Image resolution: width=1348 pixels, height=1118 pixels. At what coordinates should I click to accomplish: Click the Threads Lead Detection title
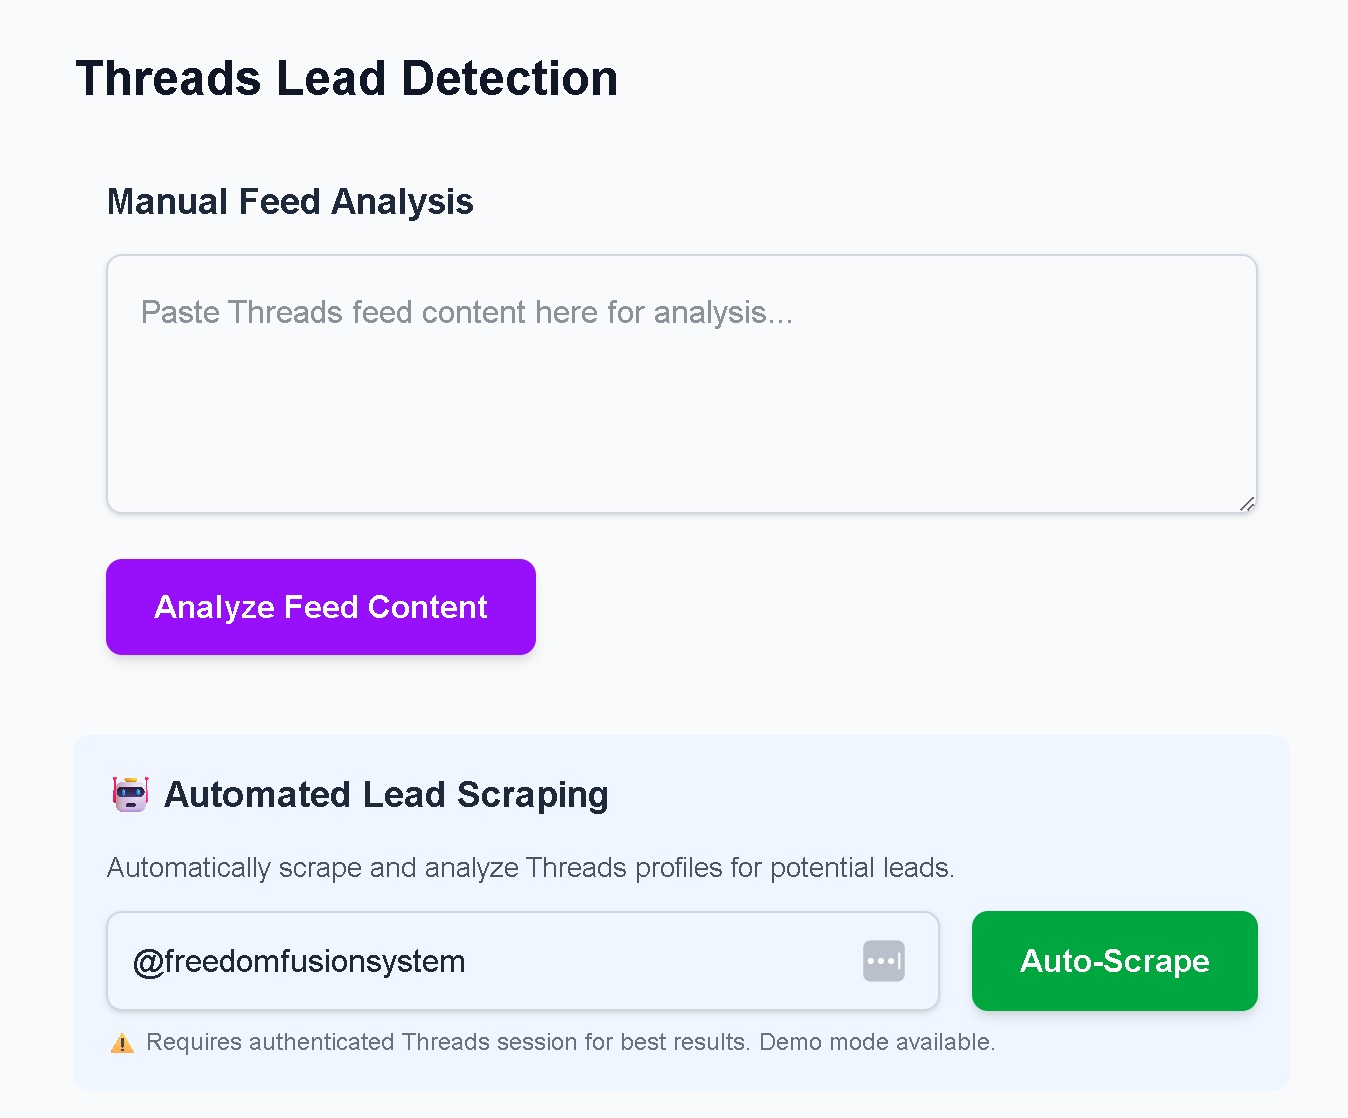pyautogui.click(x=346, y=79)
